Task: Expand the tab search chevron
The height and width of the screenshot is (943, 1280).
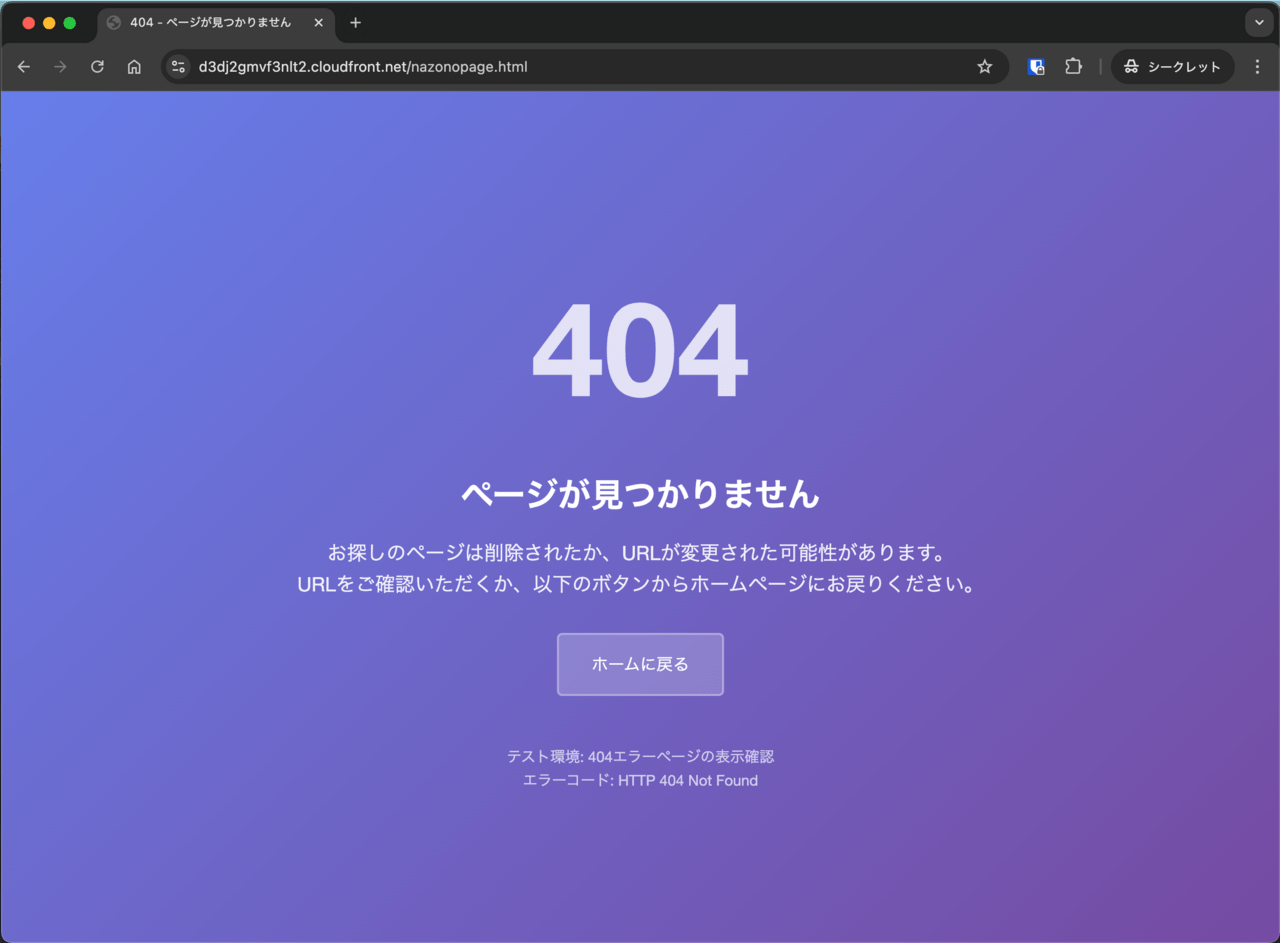Action: [x=1259, y=23]
